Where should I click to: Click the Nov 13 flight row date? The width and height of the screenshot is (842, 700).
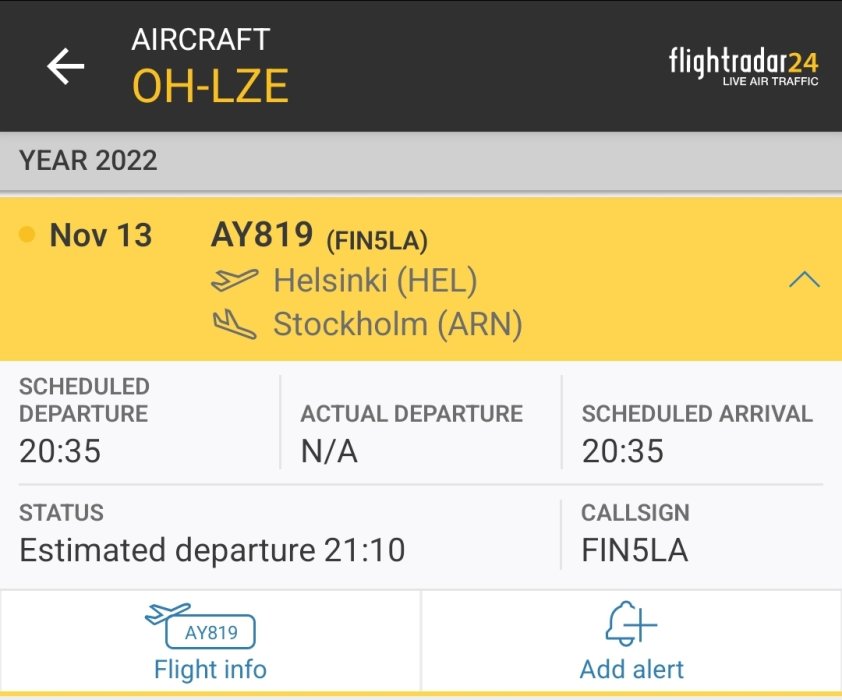coord(101,236)
